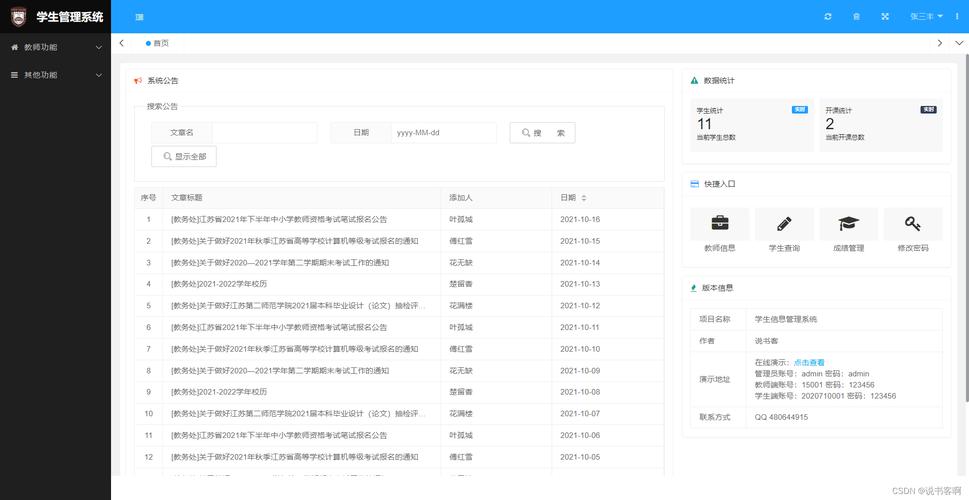
Task: Open the 点击查看 online demo link
Action: tap(809, 363)
